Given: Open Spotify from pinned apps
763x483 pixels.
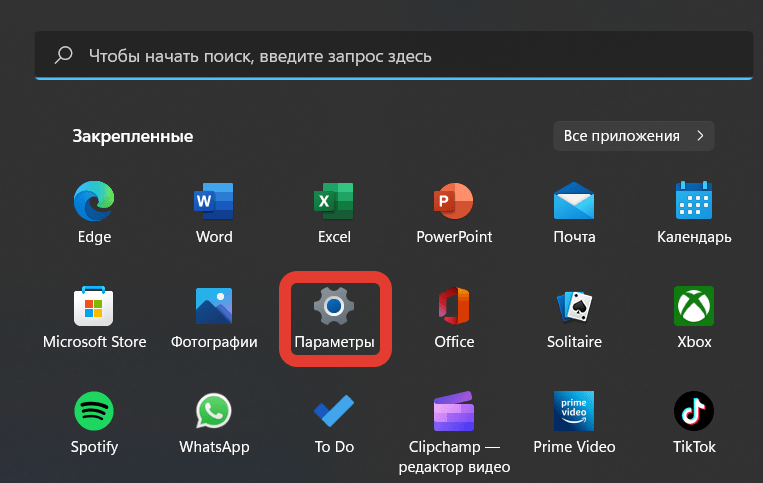Looking at the screenshot, I should click(94, 411).
